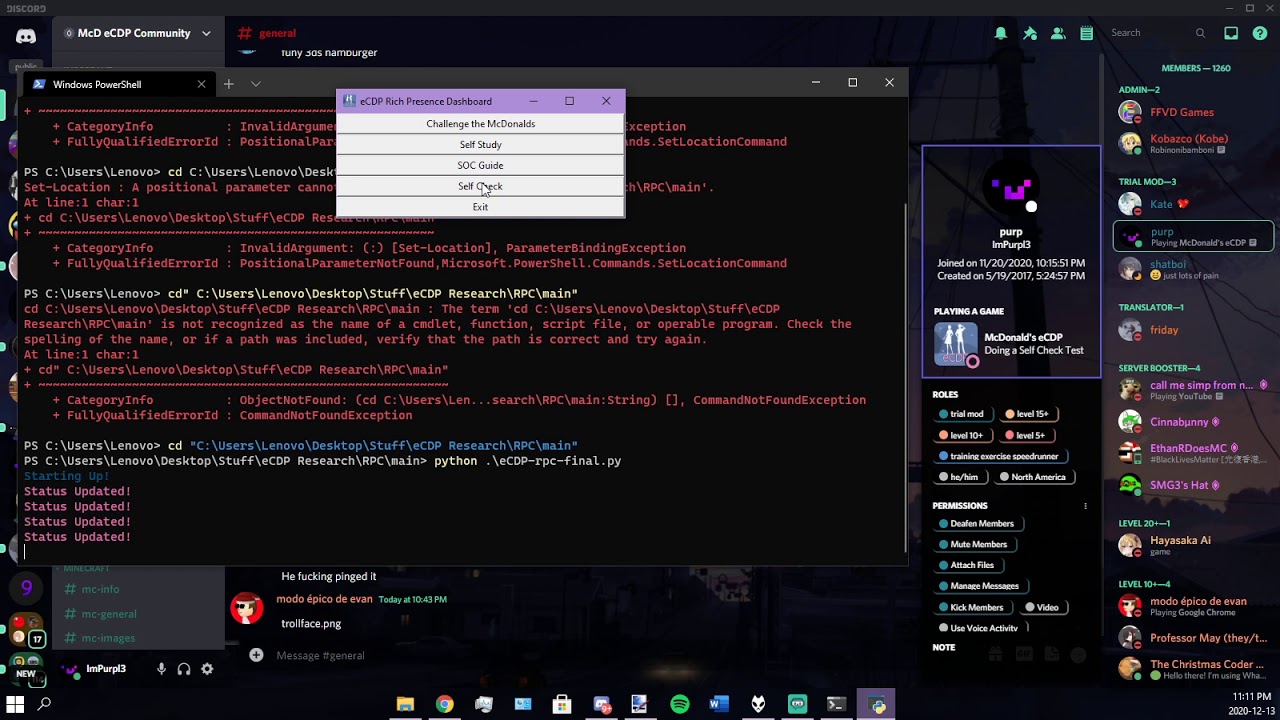The height and width of the screenshot is (720, 1280).
Task: Toggle the level 15+ role chip
Action: pos(1027,414)
